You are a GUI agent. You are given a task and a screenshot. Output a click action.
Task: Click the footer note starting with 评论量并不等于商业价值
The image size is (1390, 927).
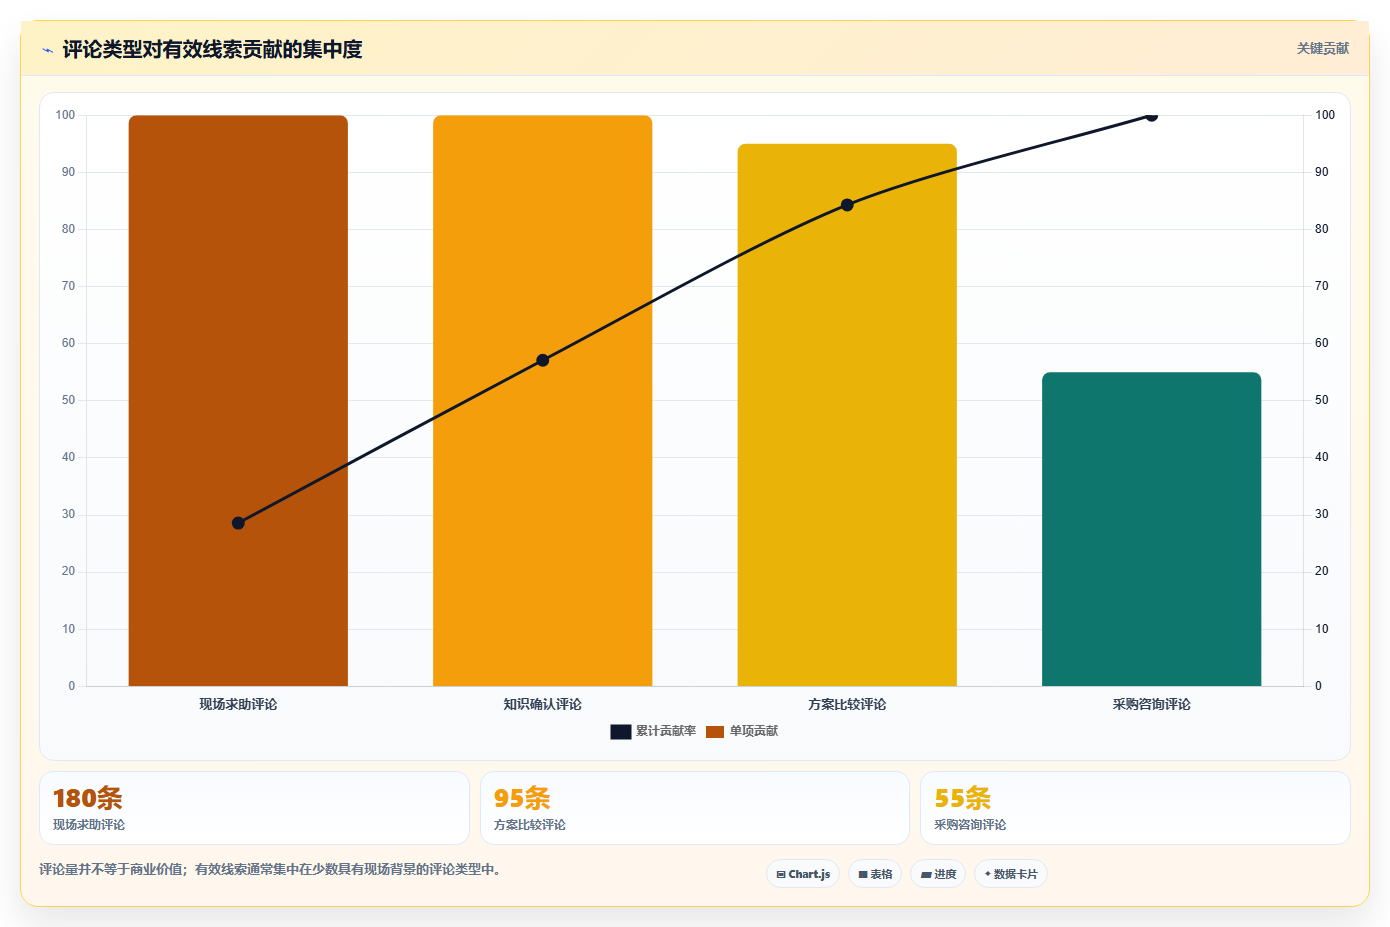click(x=270, y=869)
